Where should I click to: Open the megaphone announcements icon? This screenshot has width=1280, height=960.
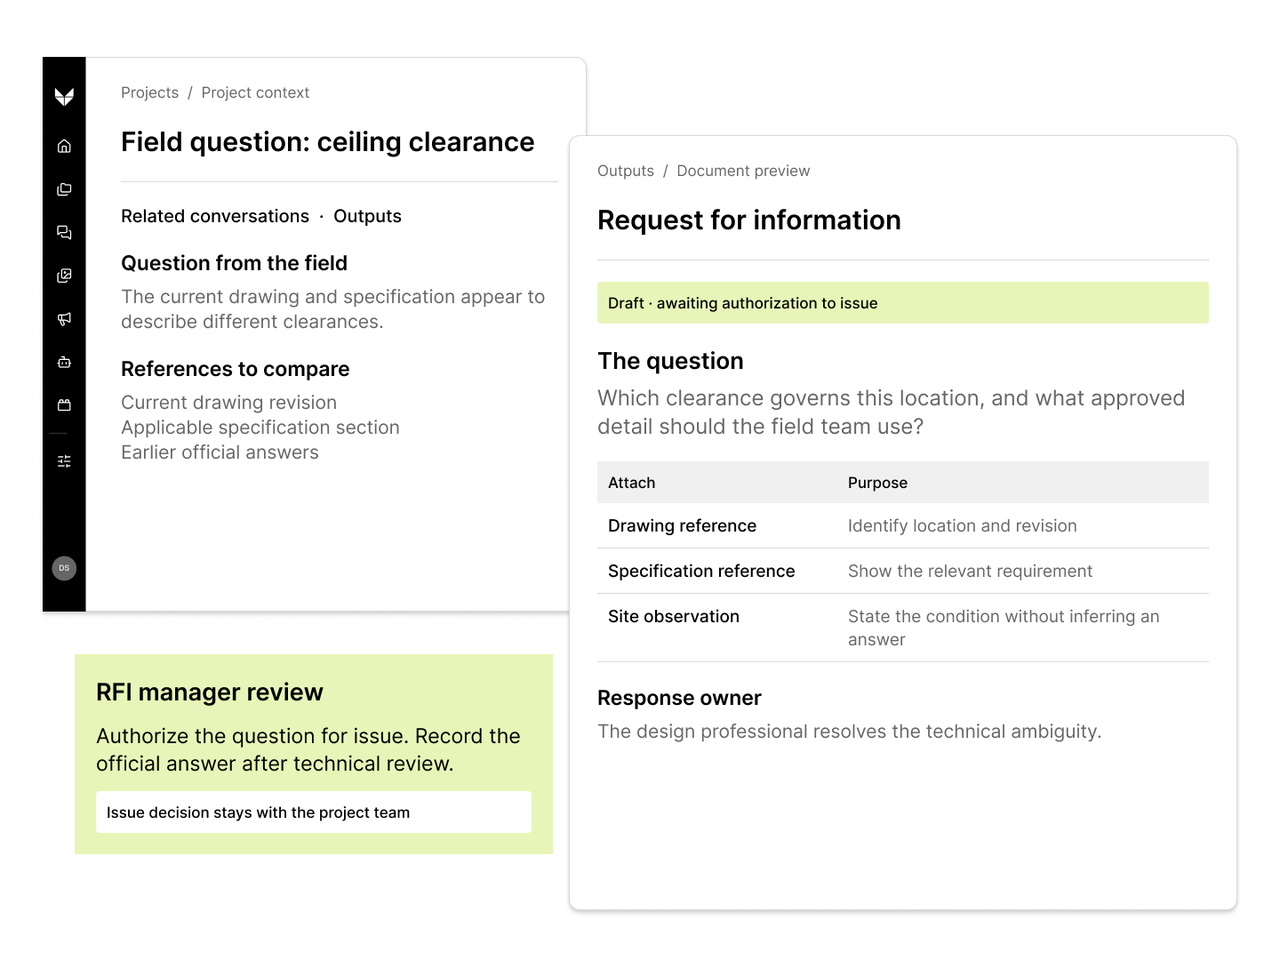[64, 319]
